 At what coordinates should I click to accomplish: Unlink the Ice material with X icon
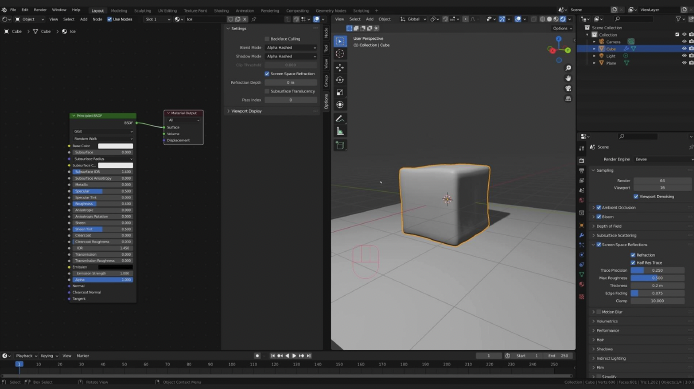[x=244, y=19]
